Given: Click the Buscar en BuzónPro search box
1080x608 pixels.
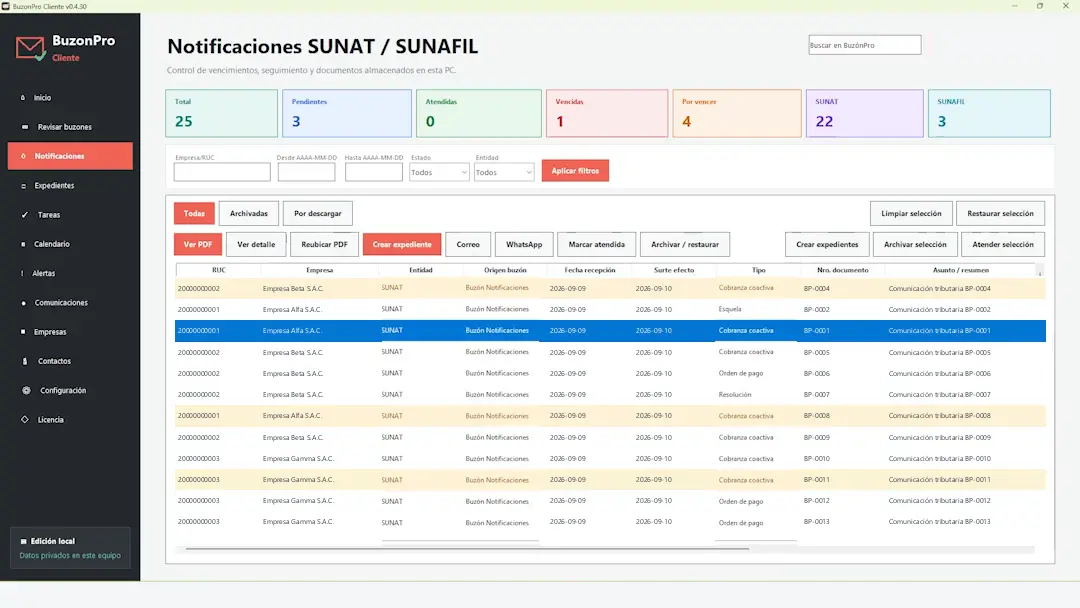Looking at the screenshot, I should click(x=864, y=45).
